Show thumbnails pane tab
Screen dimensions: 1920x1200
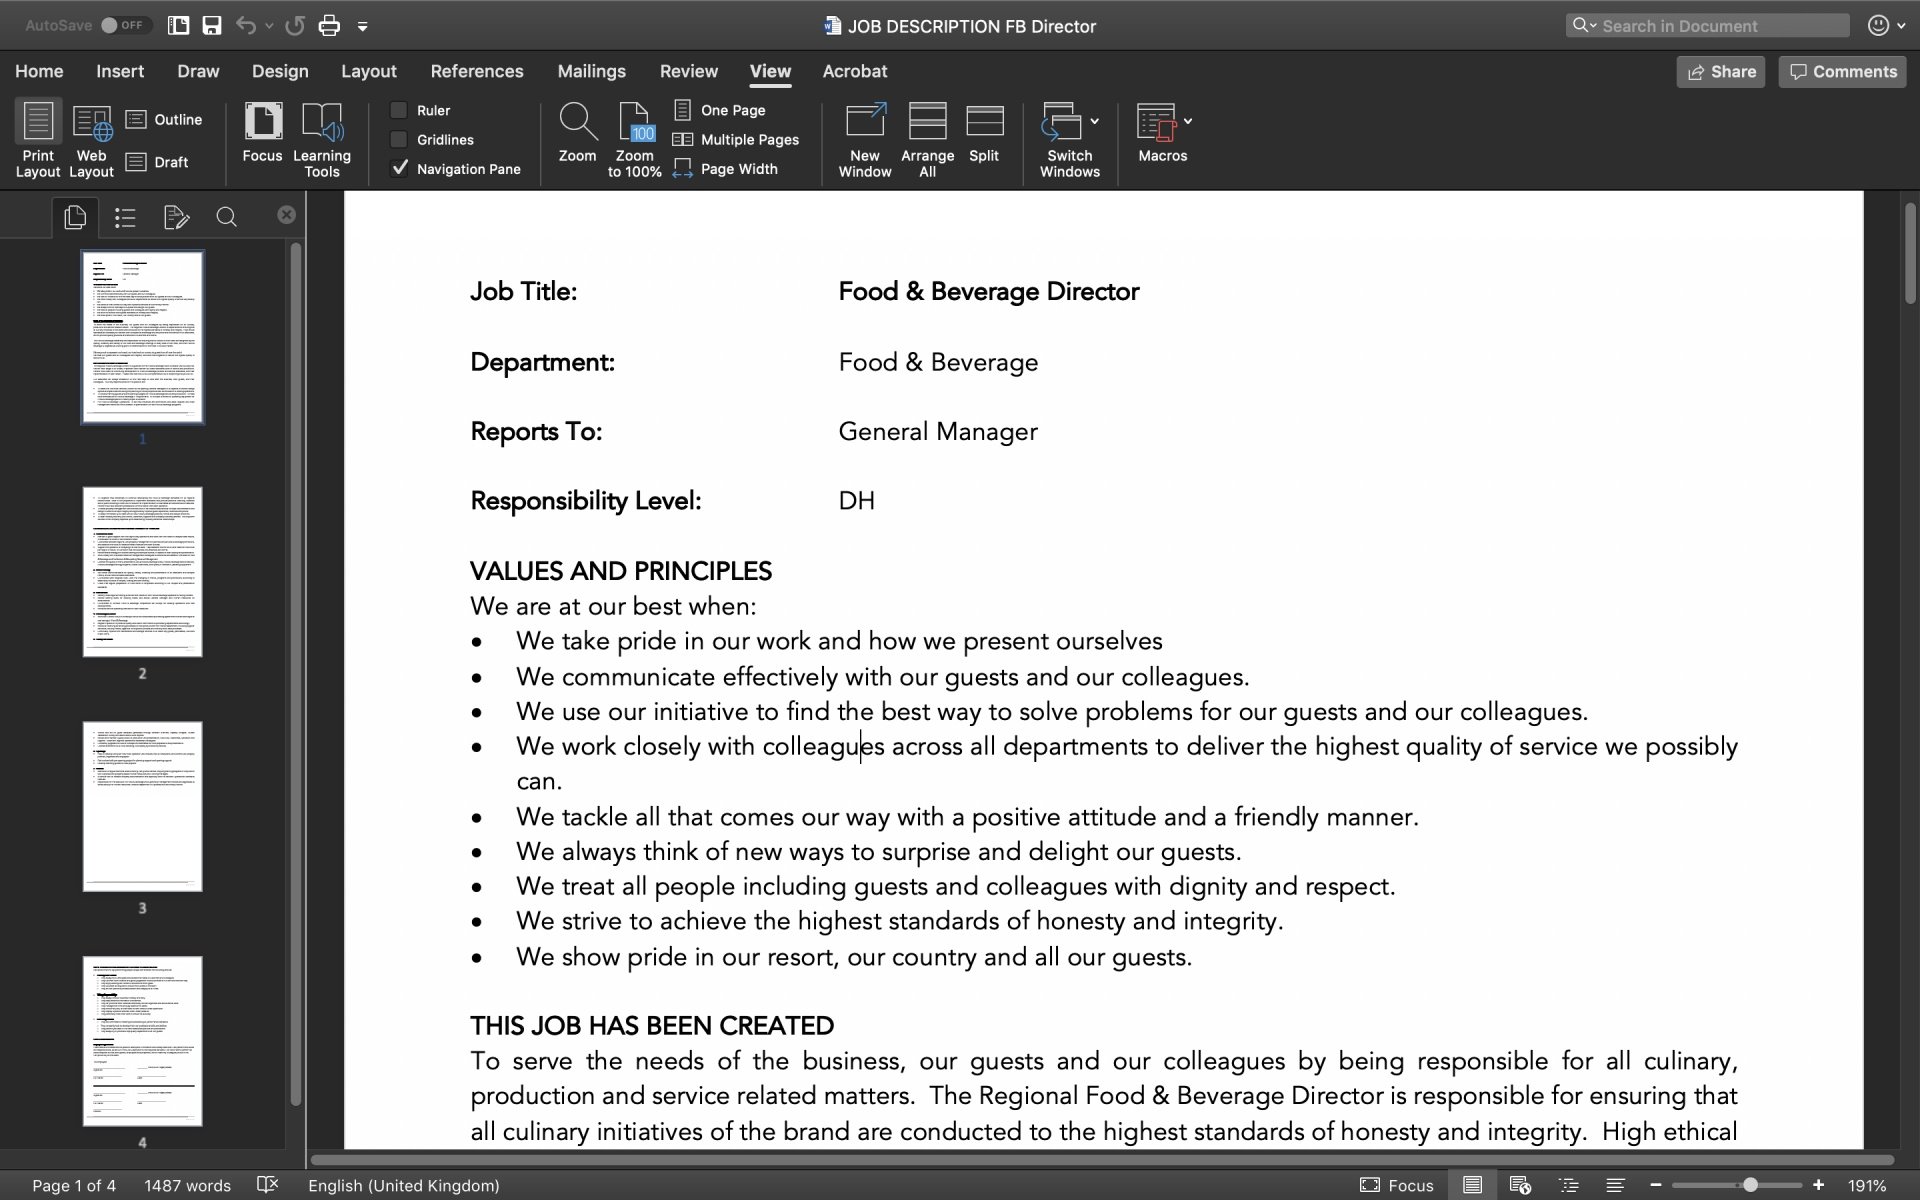[75, 217]
